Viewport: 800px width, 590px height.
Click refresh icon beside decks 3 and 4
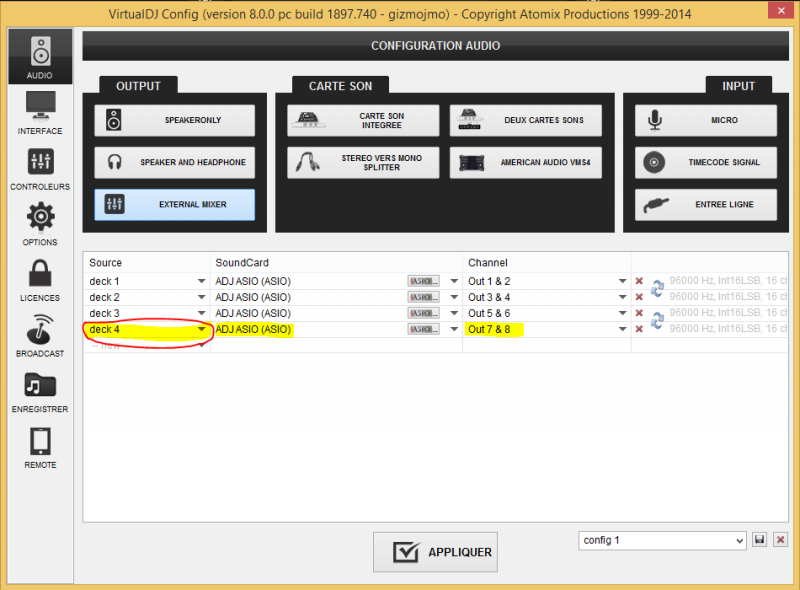coord(657,321)
